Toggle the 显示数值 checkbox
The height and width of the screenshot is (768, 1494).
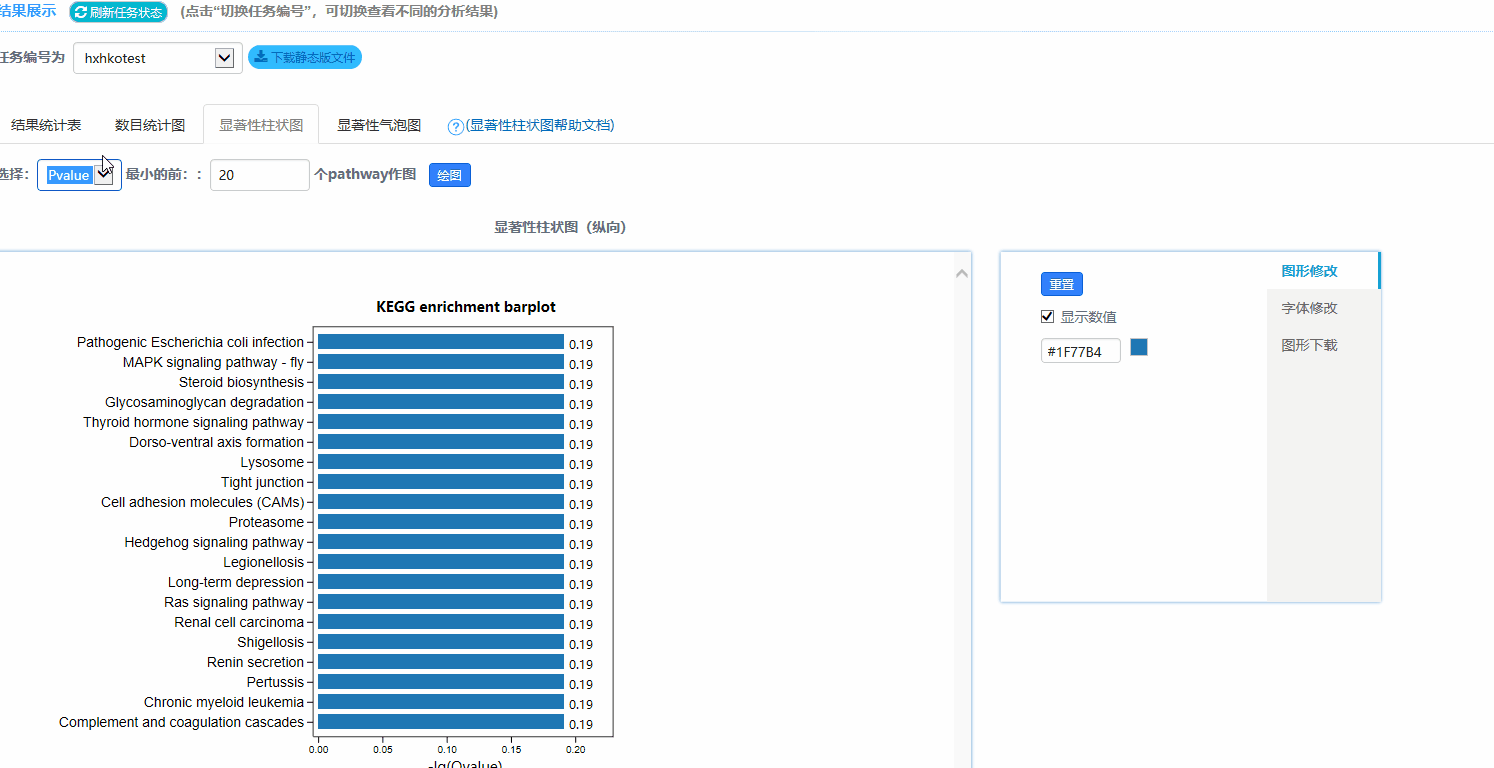1048,316
